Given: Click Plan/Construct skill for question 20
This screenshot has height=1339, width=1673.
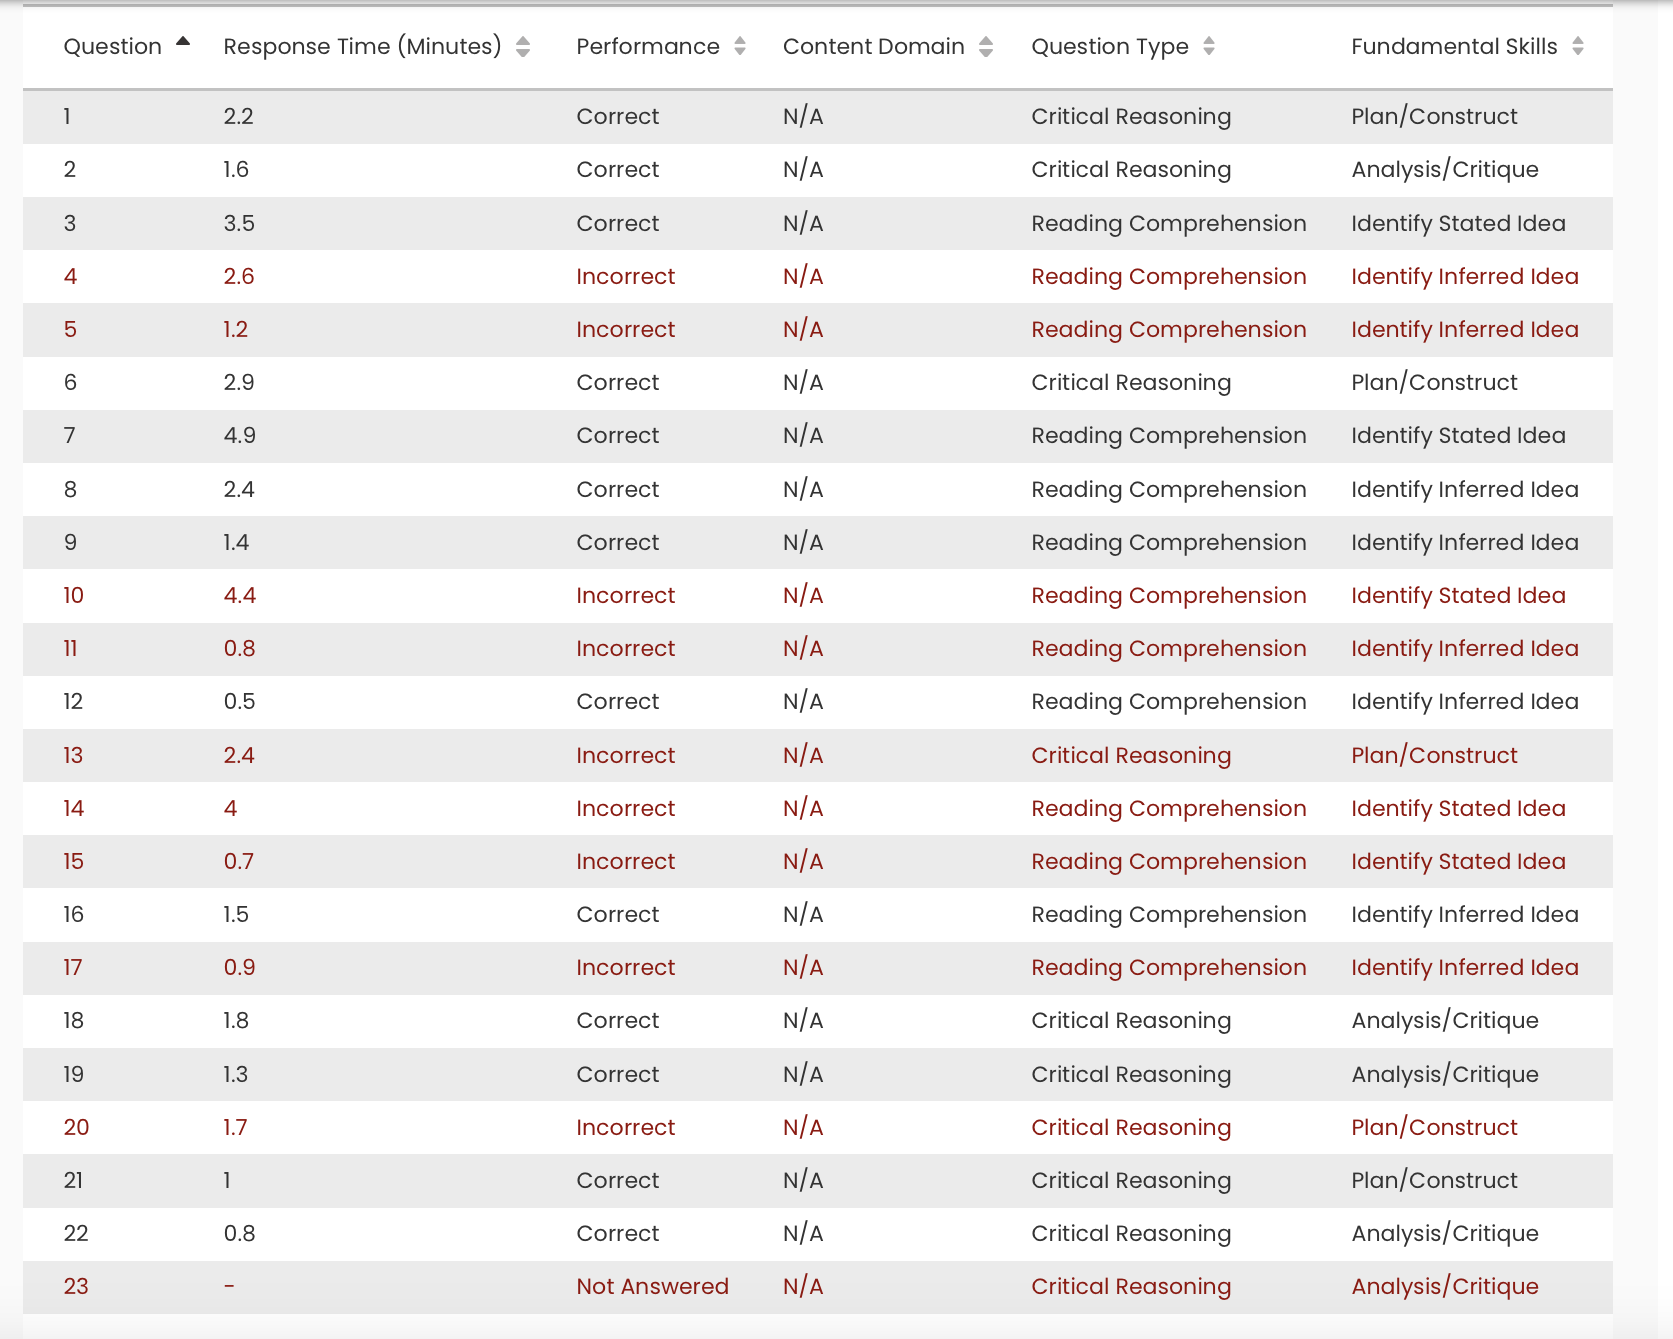Looking at the screenshot, I should [1434, 1127].
